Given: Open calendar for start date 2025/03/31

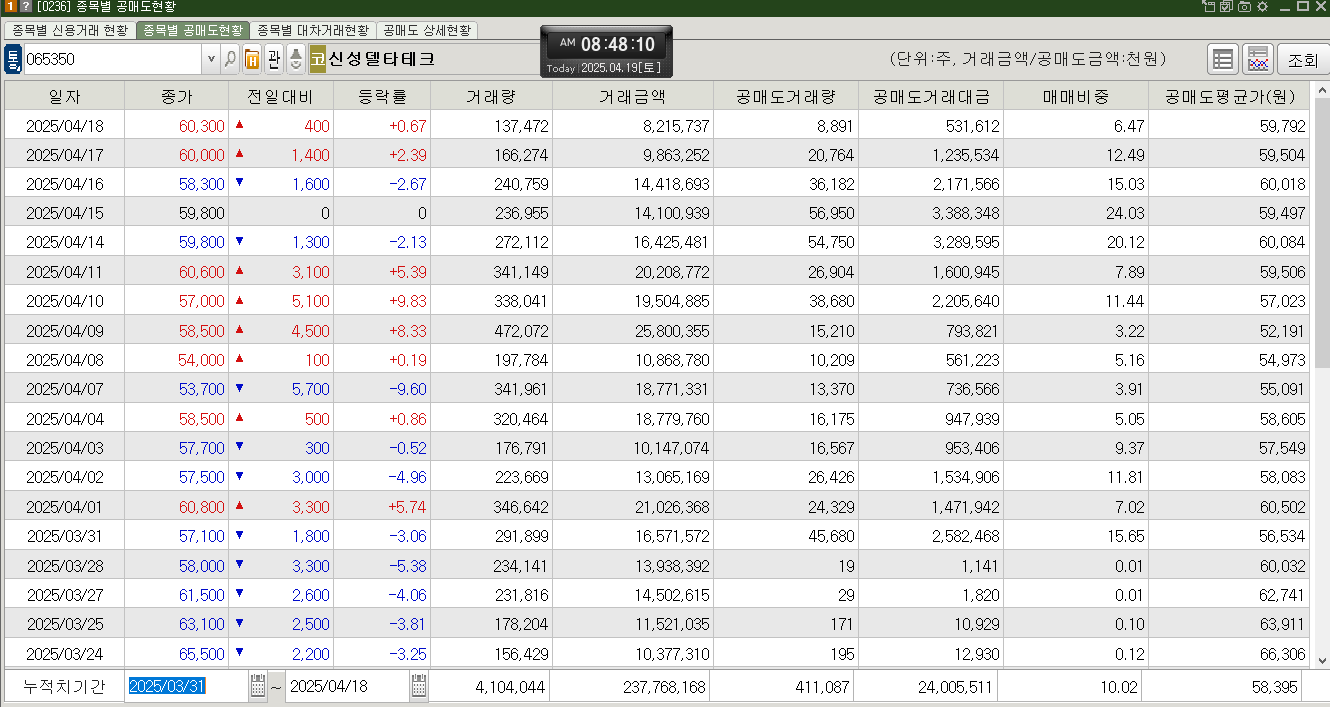Looking at the screenshot, I should coord(258,687).
